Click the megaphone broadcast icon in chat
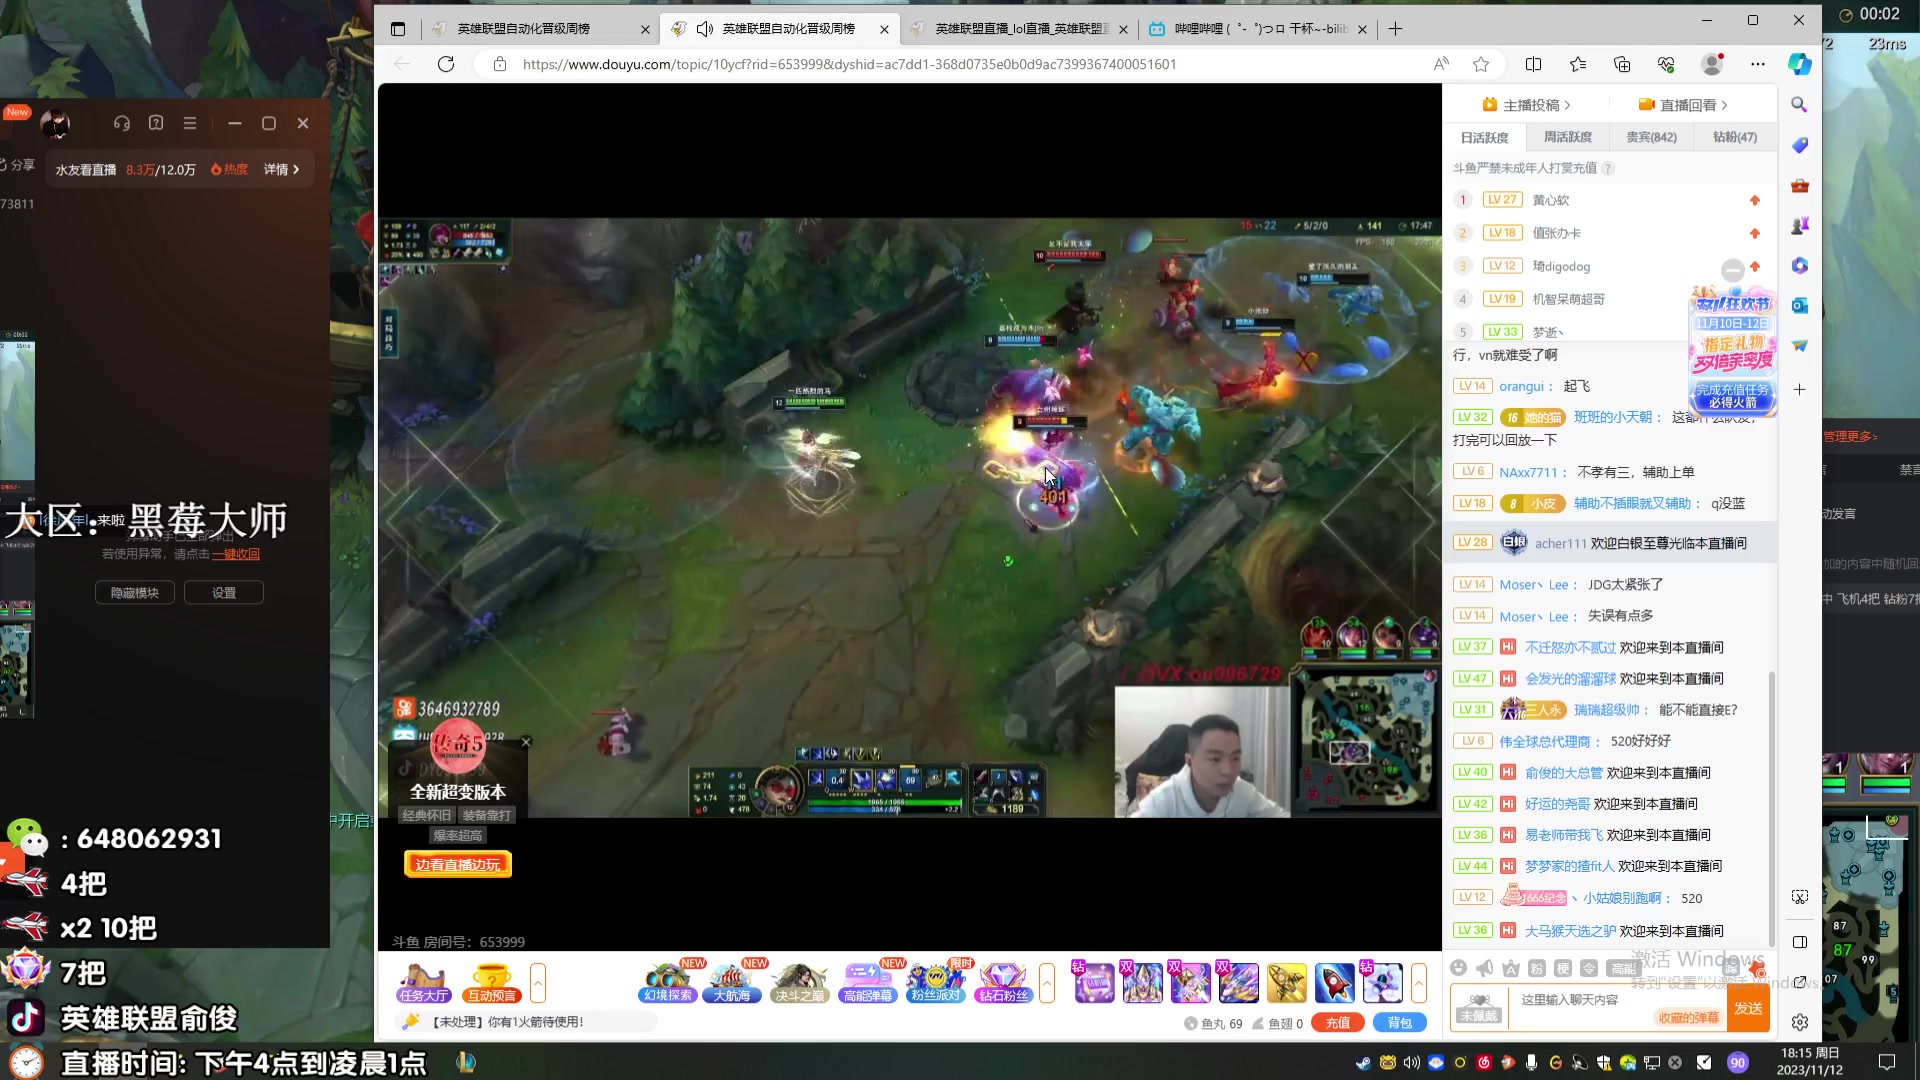Image resolution: width=1920 pixels, height=1080 pixels. coord(1484,968)
